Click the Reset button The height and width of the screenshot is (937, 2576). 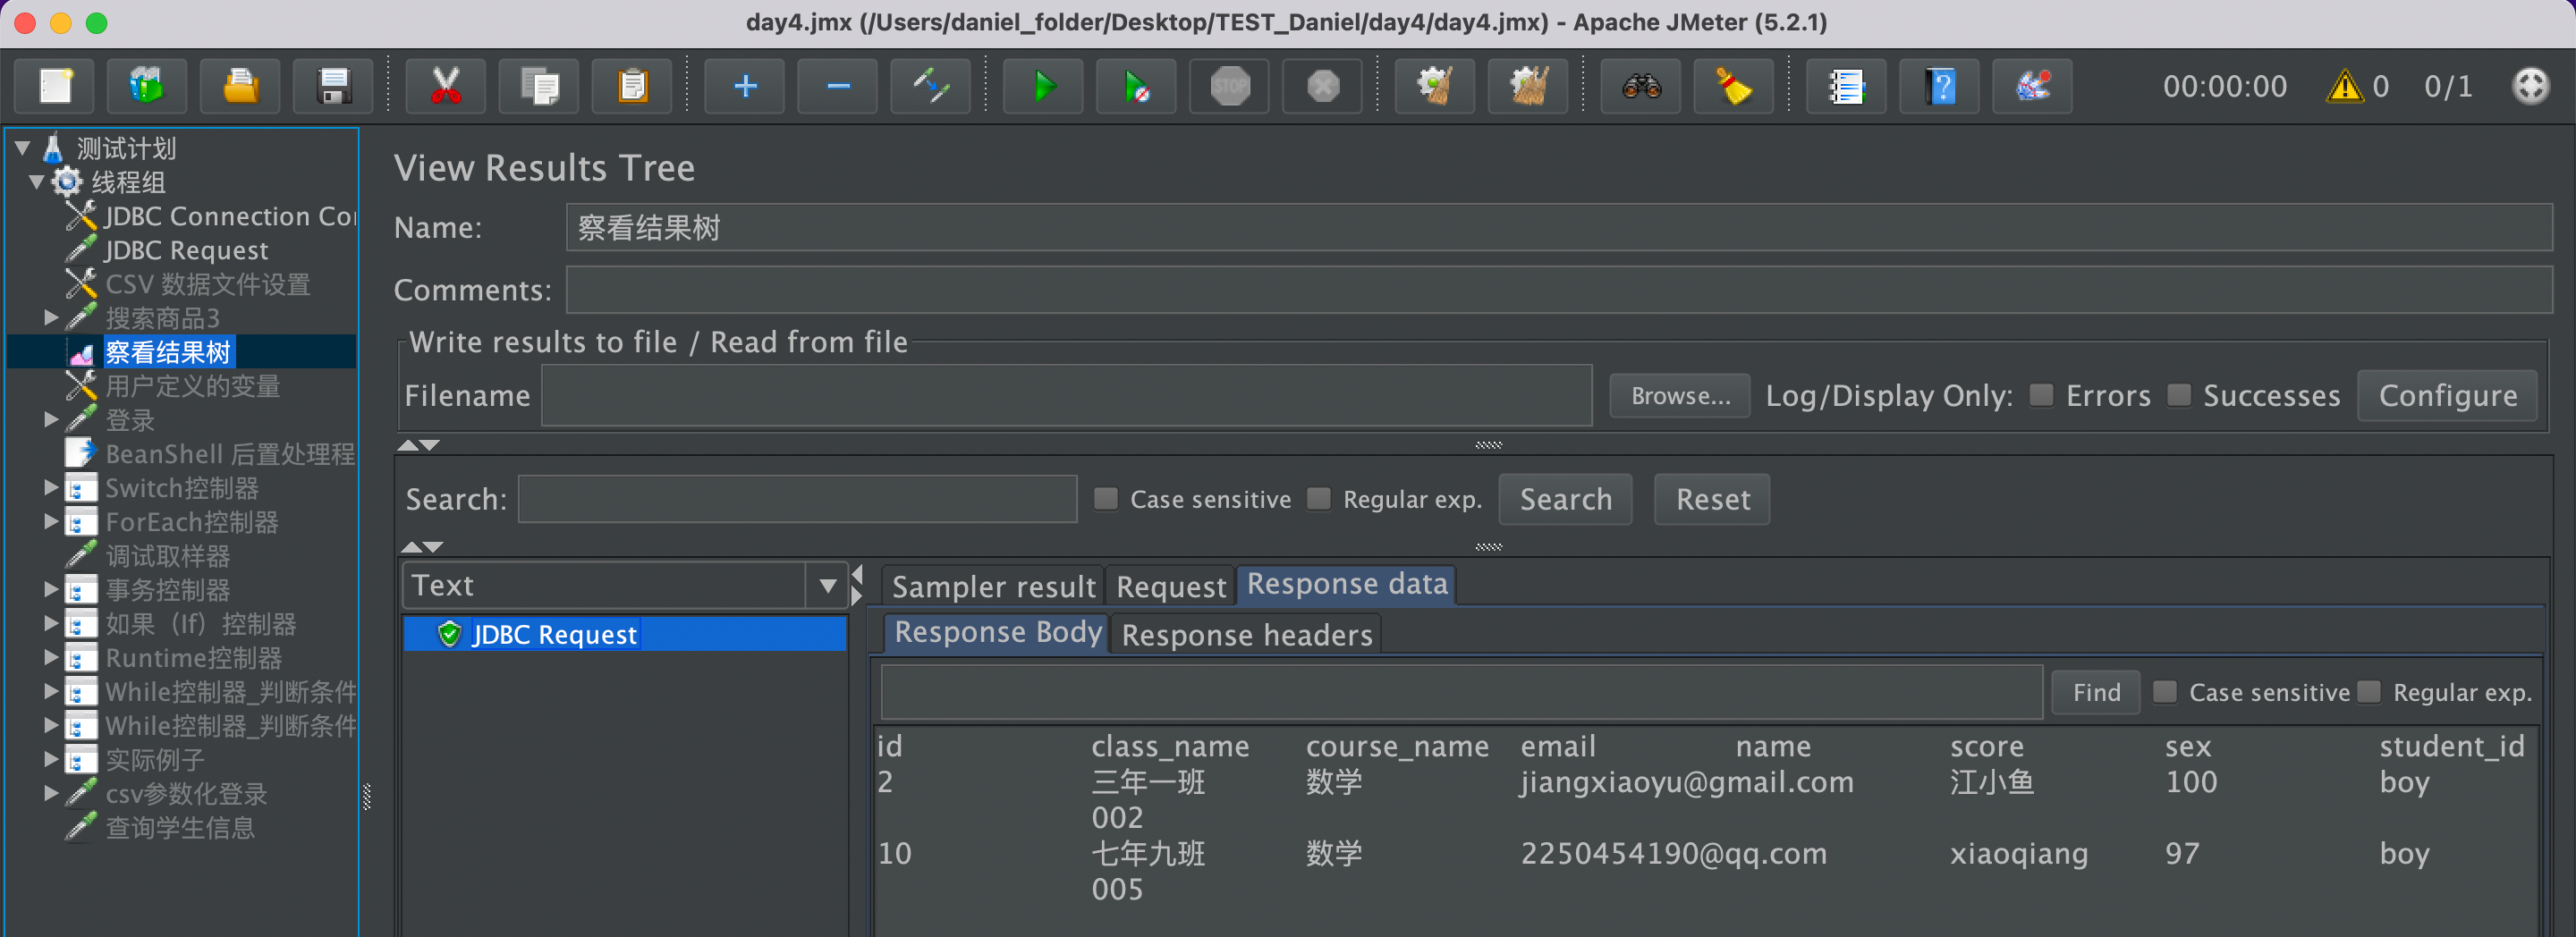[x=1713, y=499]
